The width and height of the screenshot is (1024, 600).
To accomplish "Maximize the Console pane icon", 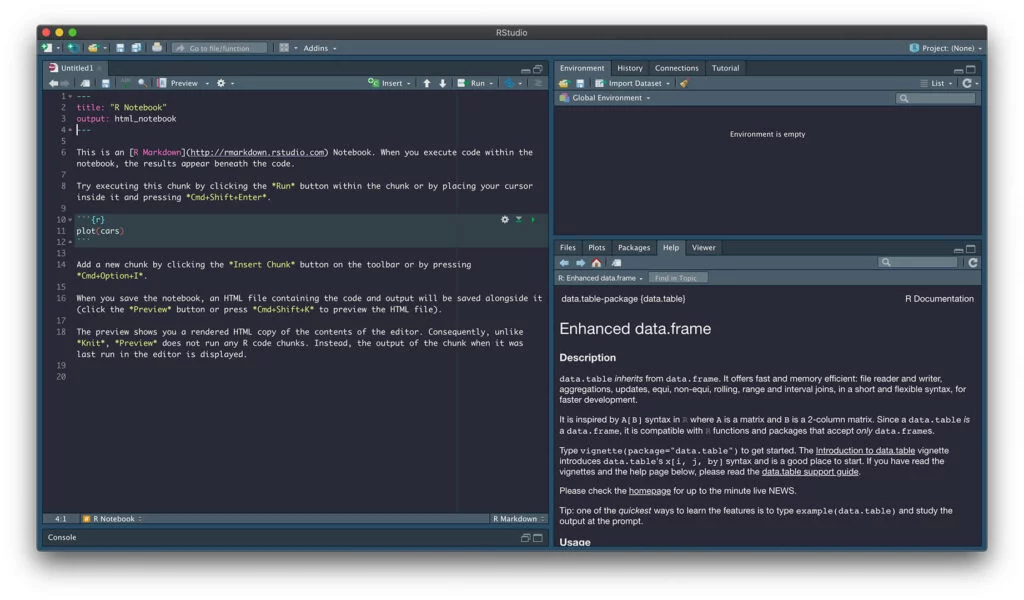I will [x=537, y=537].
